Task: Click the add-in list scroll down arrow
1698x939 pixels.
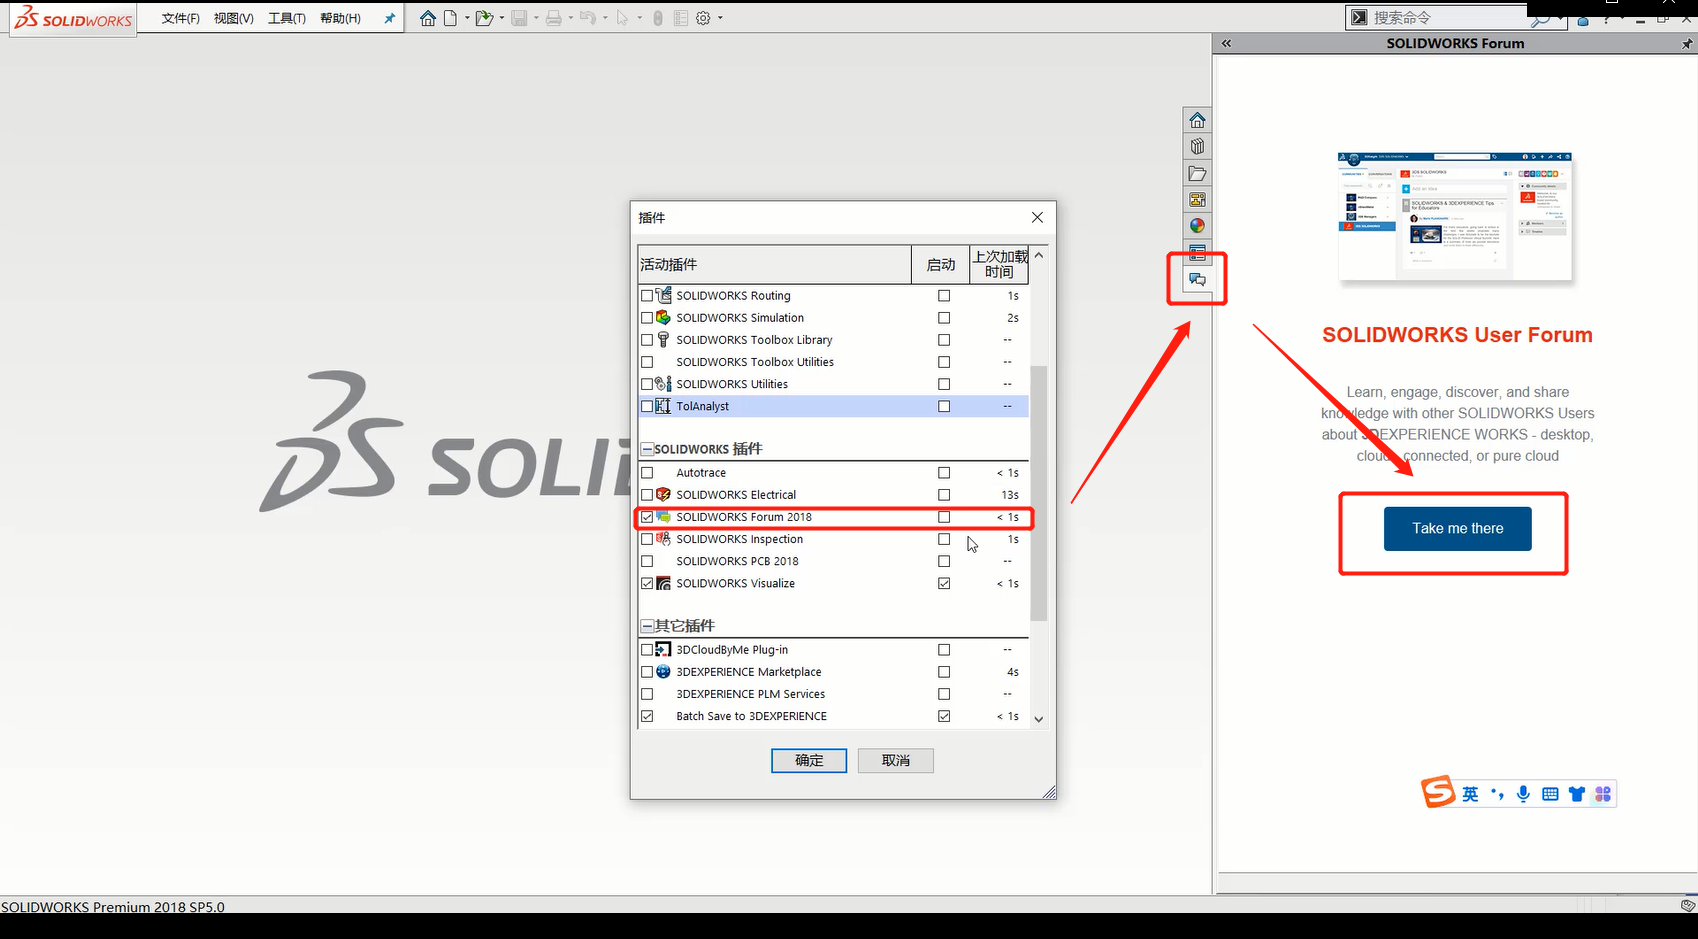Action: [x=1038, y=719]
